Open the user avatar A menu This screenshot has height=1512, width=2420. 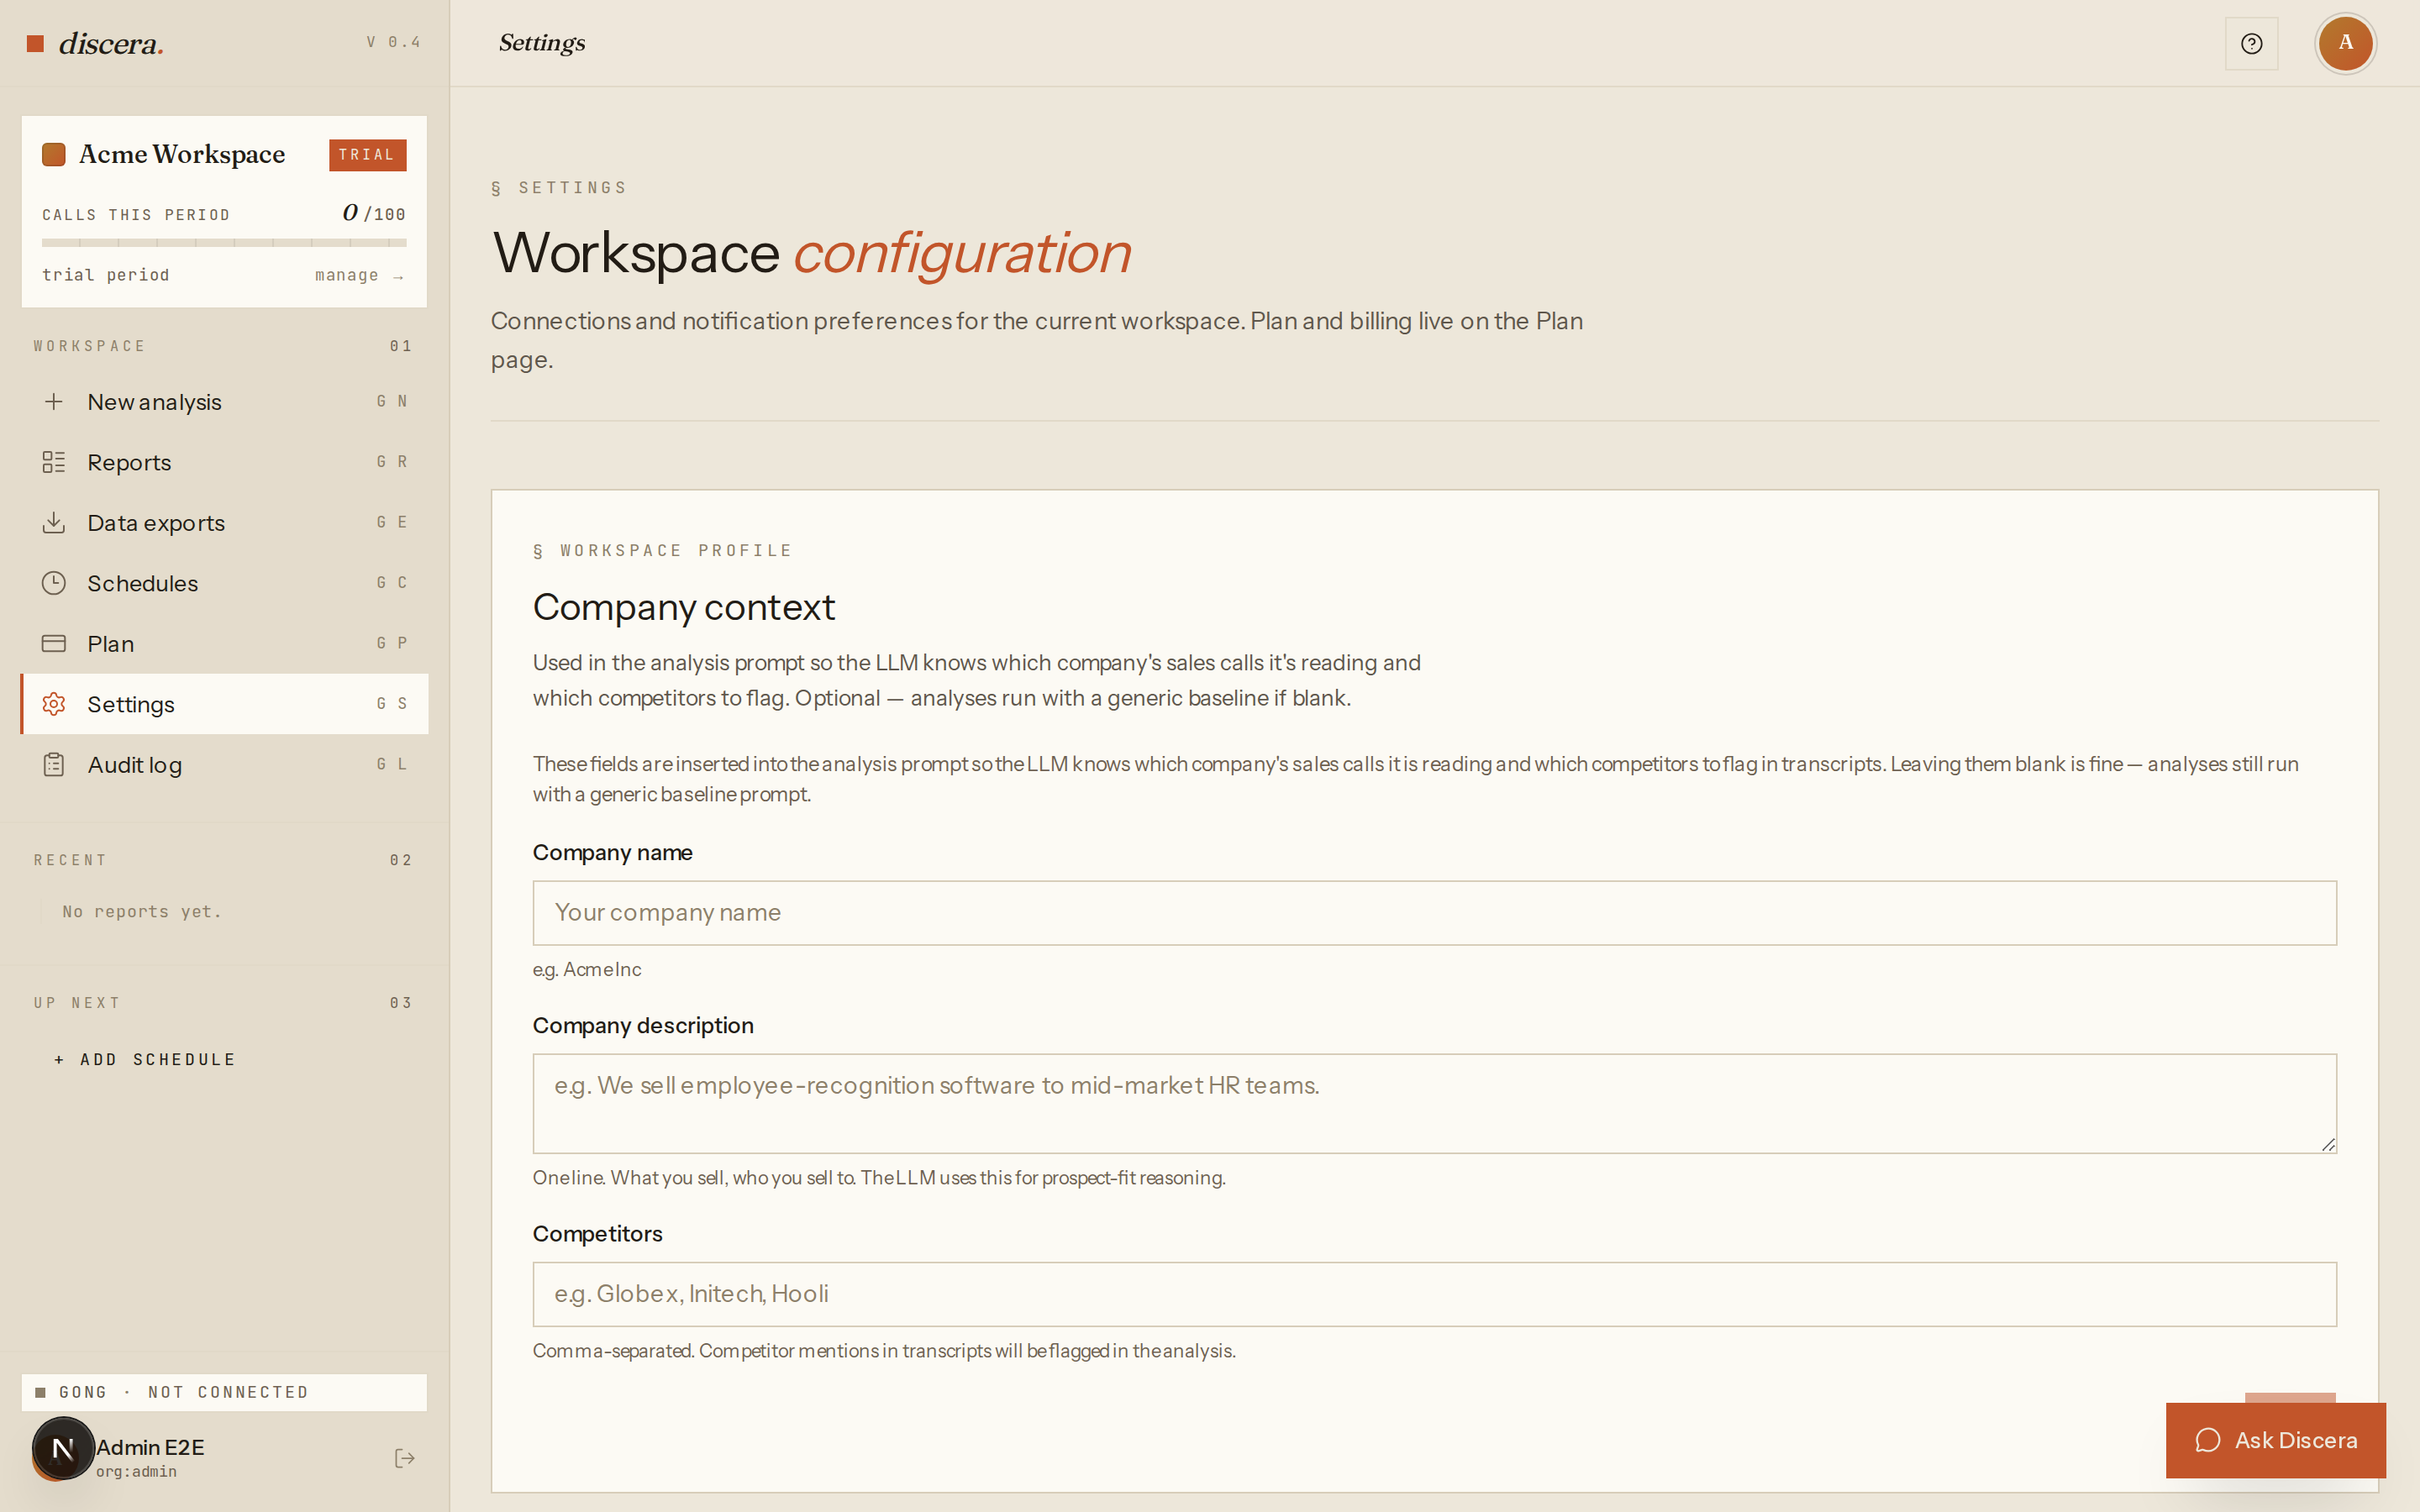click(x=2345, y=43)
